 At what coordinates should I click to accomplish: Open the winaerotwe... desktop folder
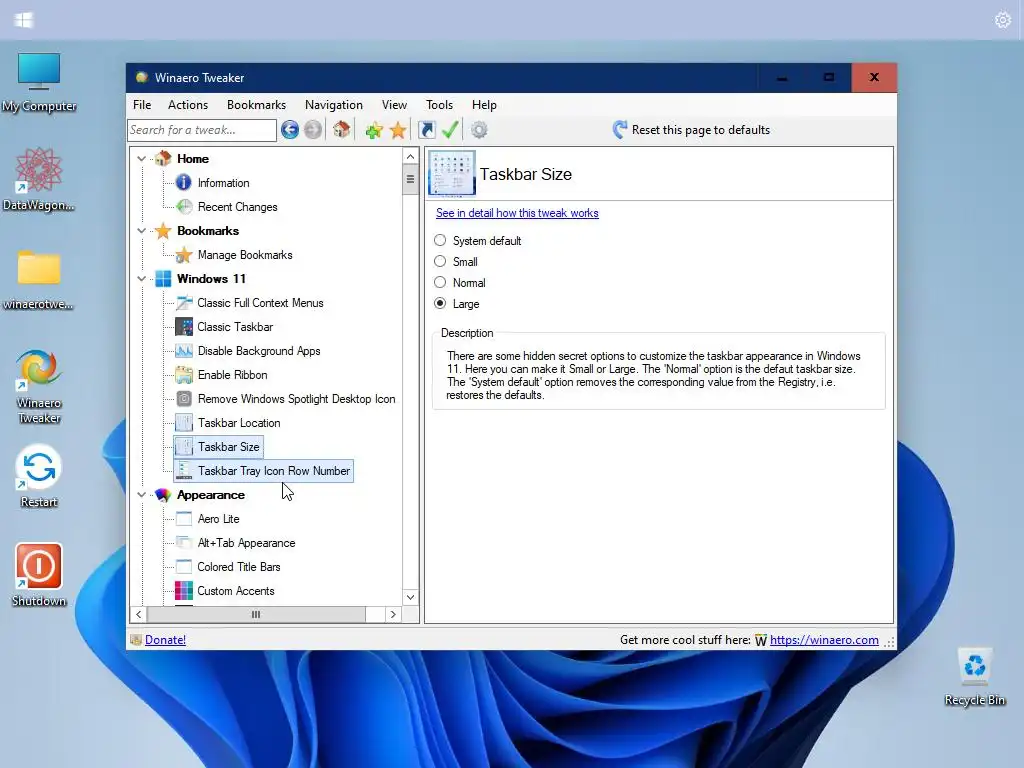coord(39,280)
